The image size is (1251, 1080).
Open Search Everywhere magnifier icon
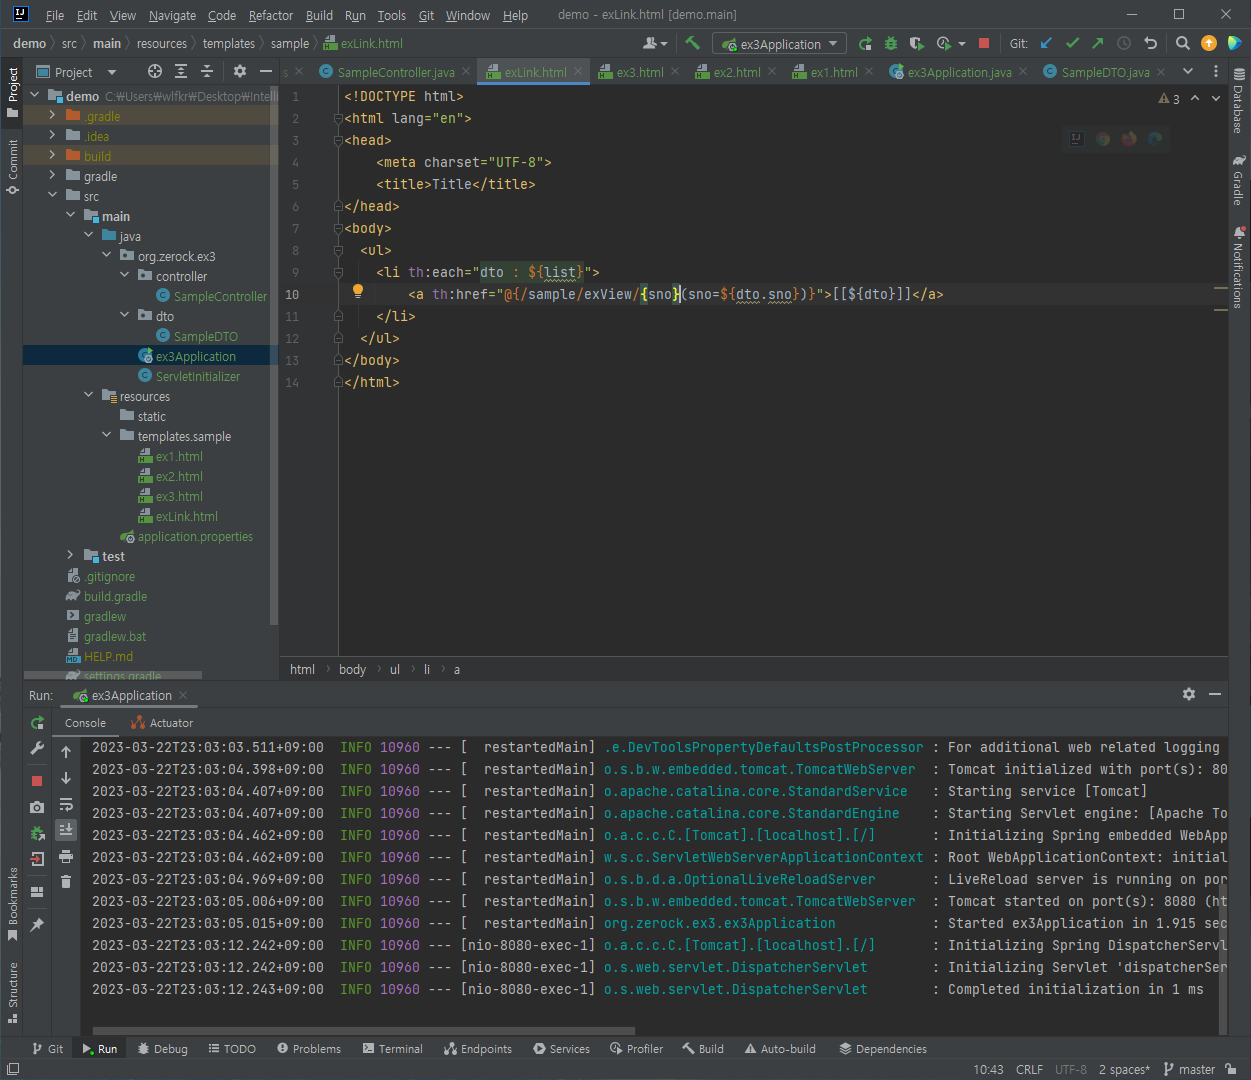pyautogui.click(x=1183, y=43)
